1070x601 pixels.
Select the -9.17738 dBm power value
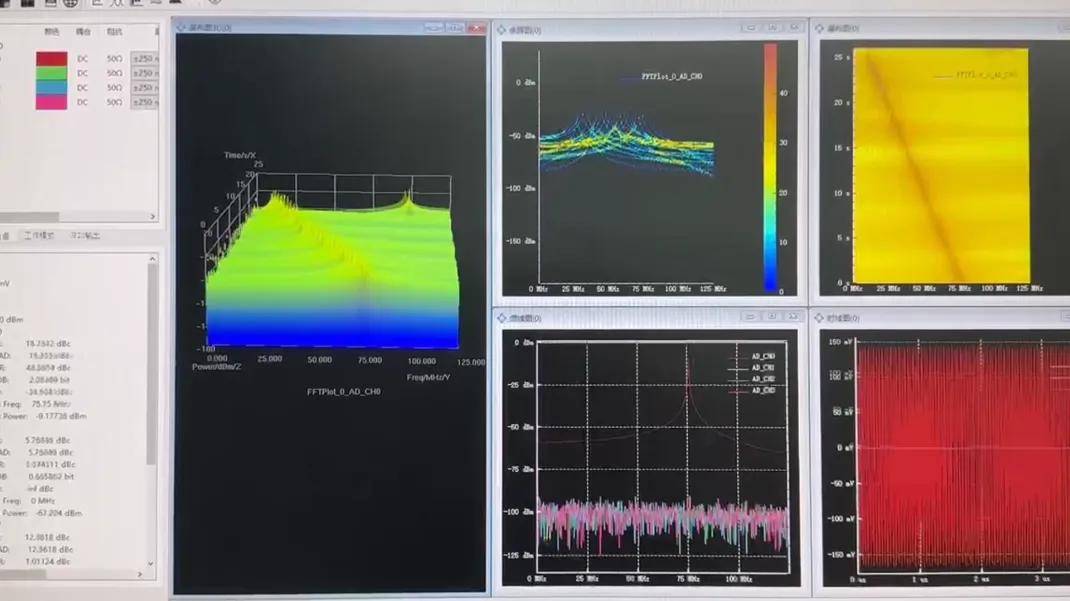61,416
